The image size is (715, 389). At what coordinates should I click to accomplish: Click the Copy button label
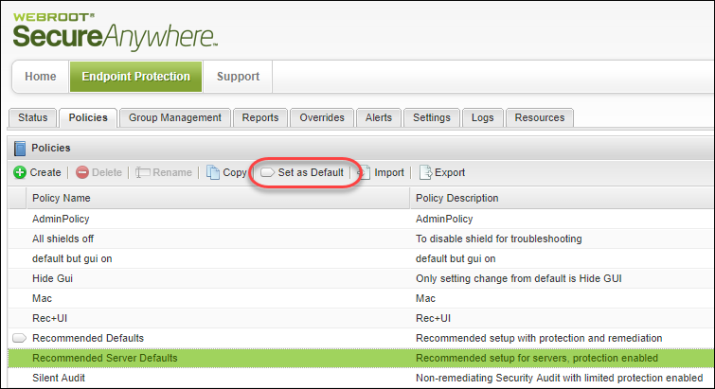pyautogui.click(x=234, y=173)
